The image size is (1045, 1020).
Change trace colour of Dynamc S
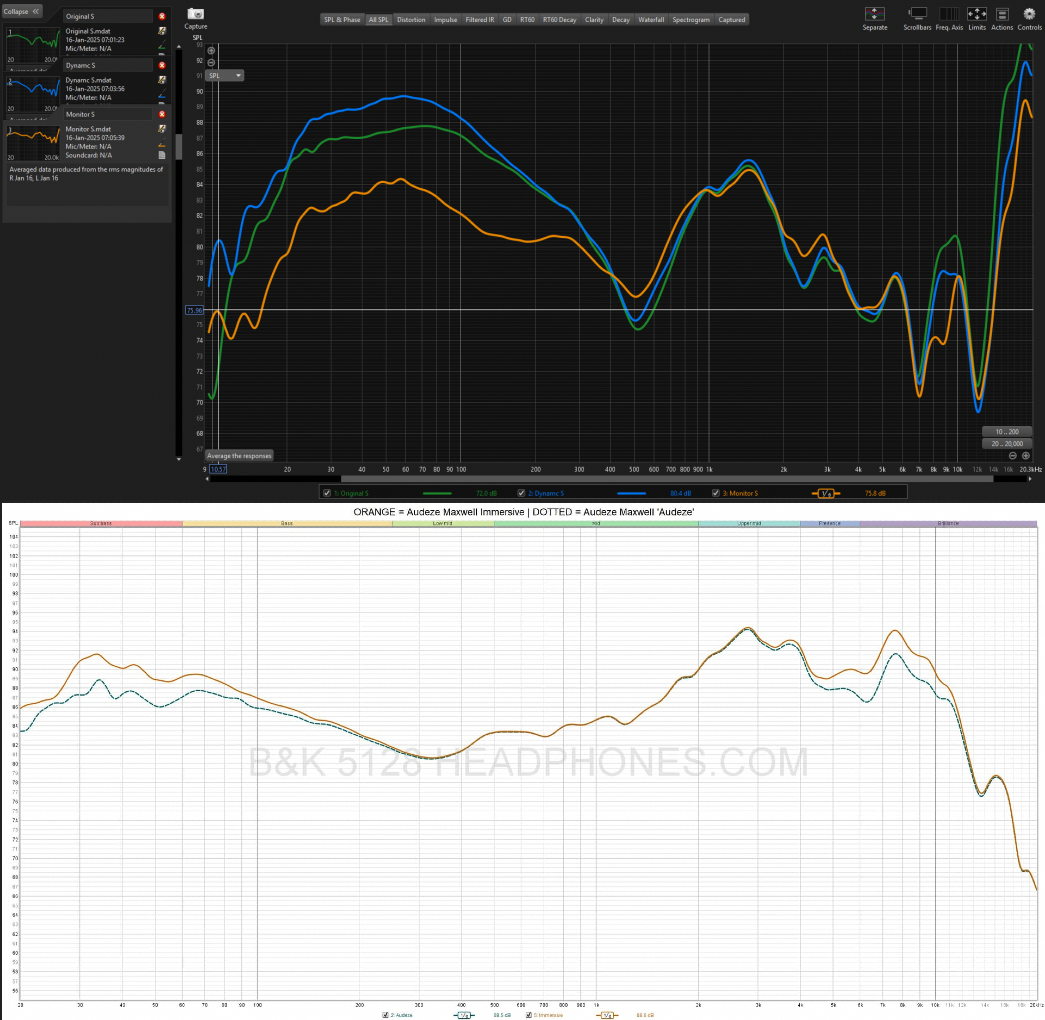click(x=161, y=95)
